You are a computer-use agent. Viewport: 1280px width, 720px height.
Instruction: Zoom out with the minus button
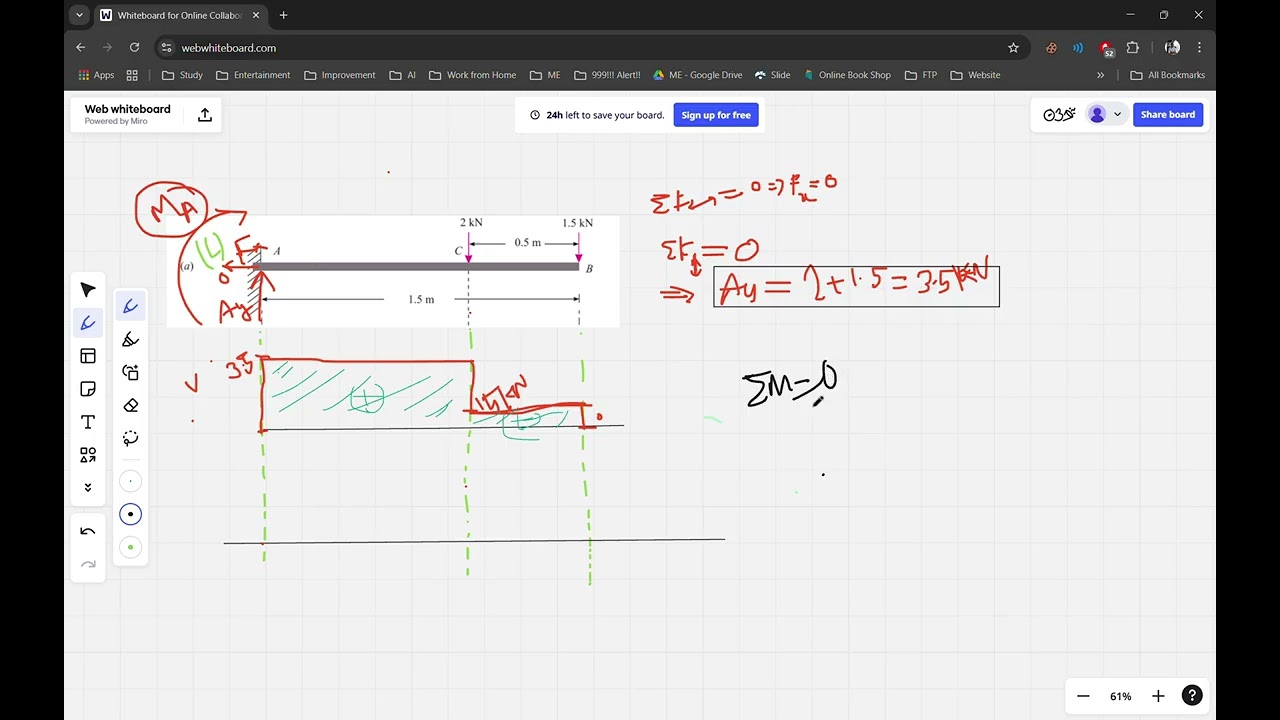(x=1083, y=696)
